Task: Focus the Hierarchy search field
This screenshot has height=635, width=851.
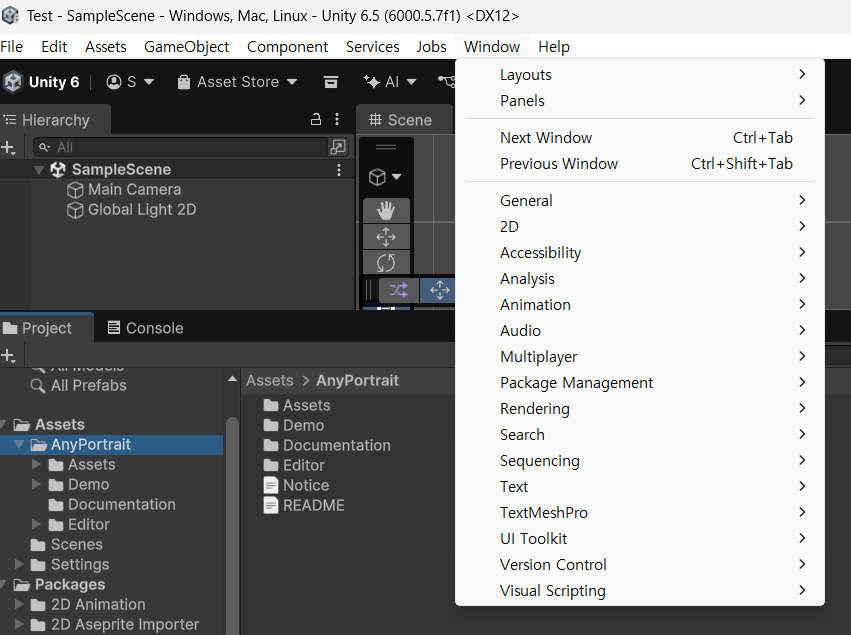Action: pyautogui.click(x=180, y=147)
